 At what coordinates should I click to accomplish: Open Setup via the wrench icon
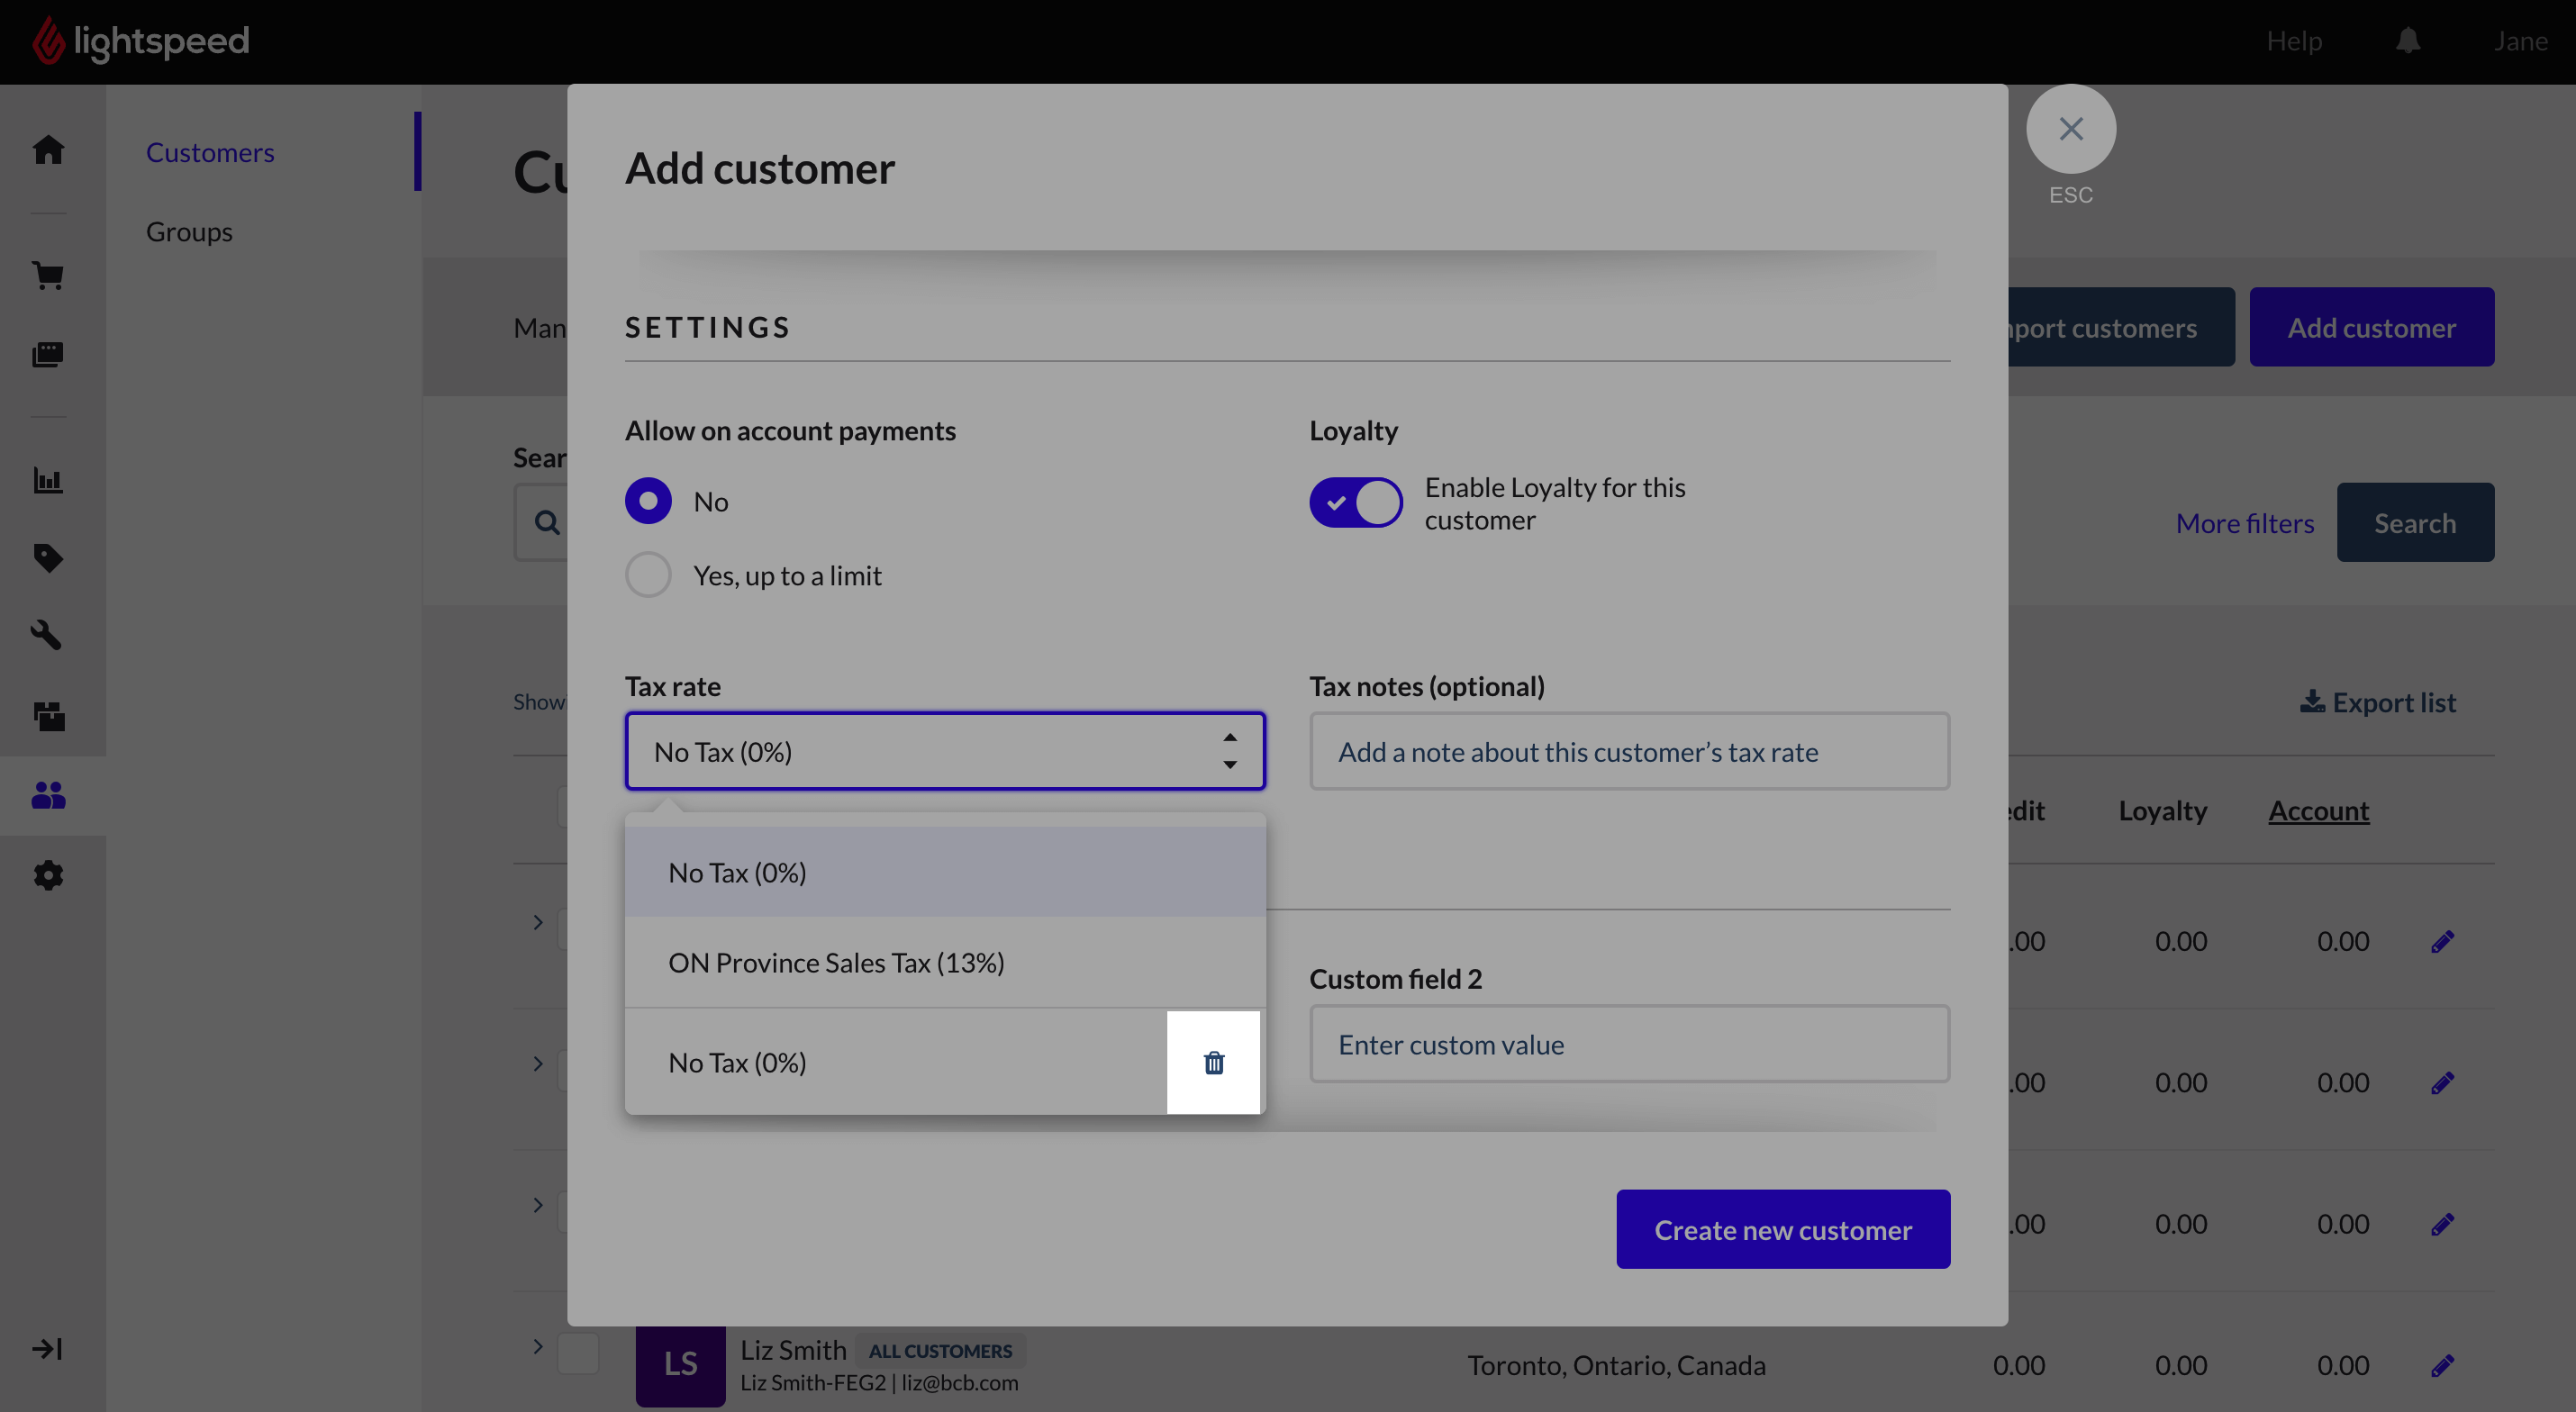[x=48, y=634]
